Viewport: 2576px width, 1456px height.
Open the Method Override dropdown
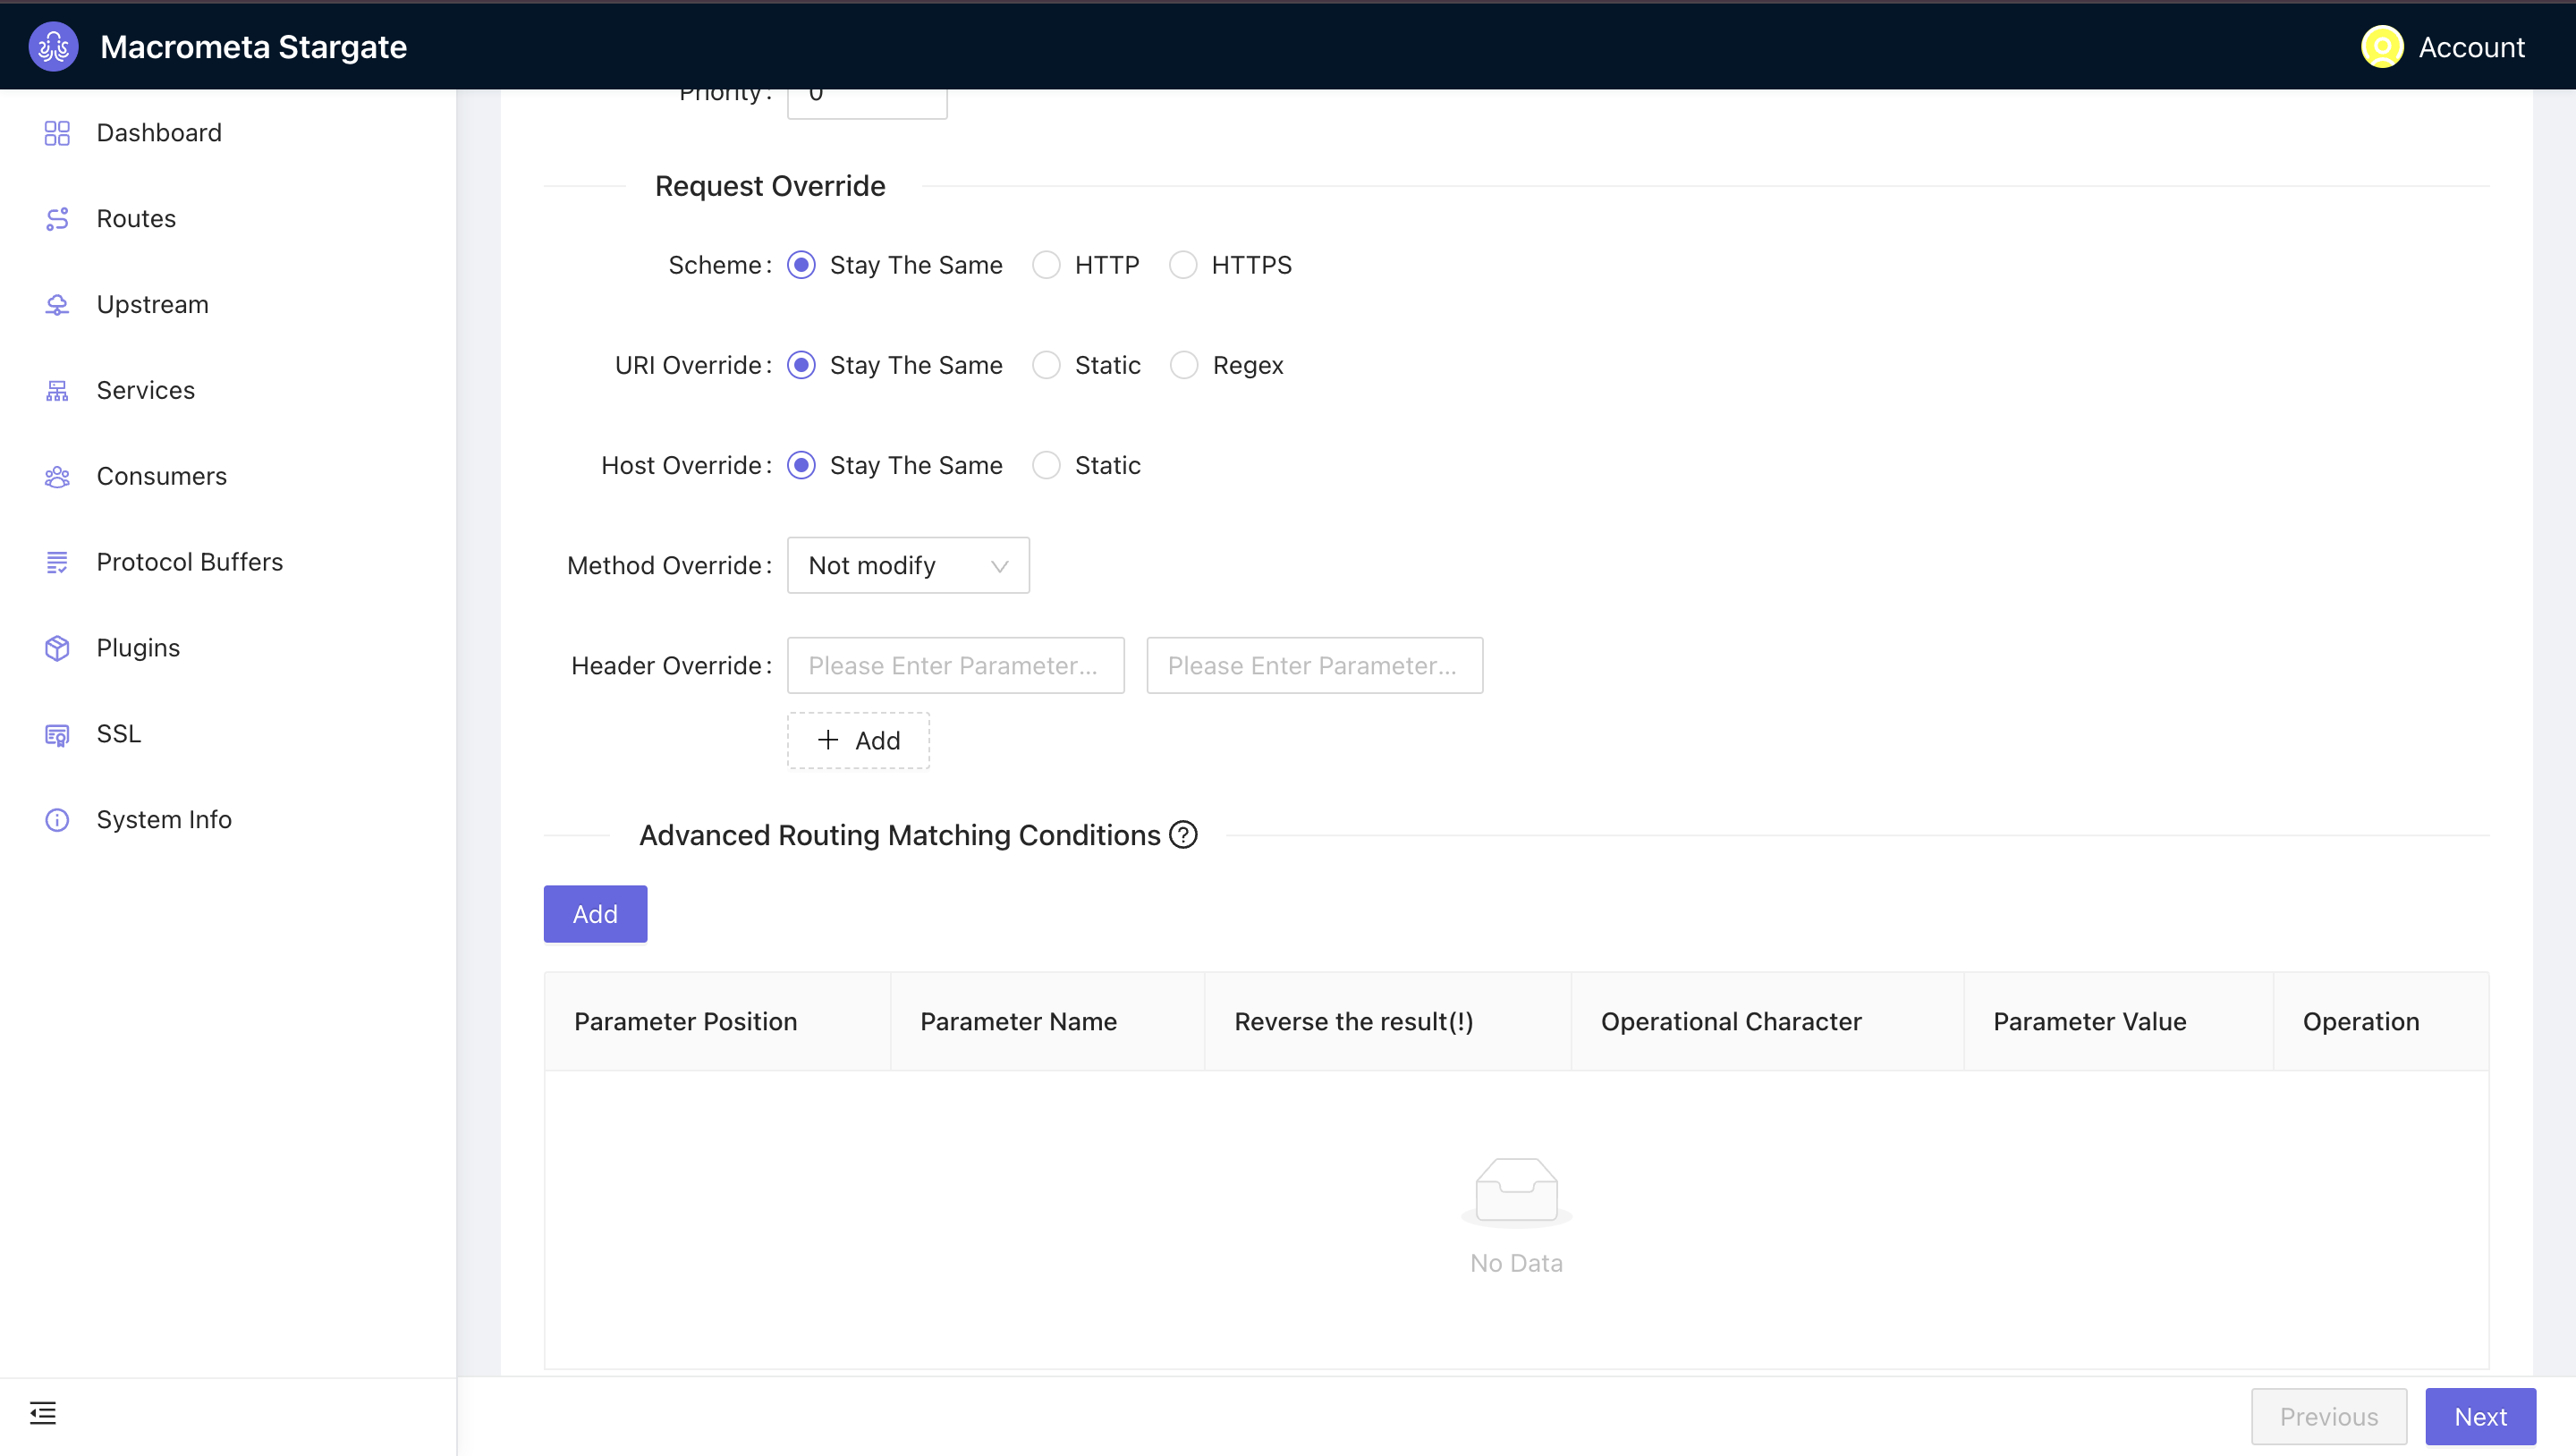(906, 564)
